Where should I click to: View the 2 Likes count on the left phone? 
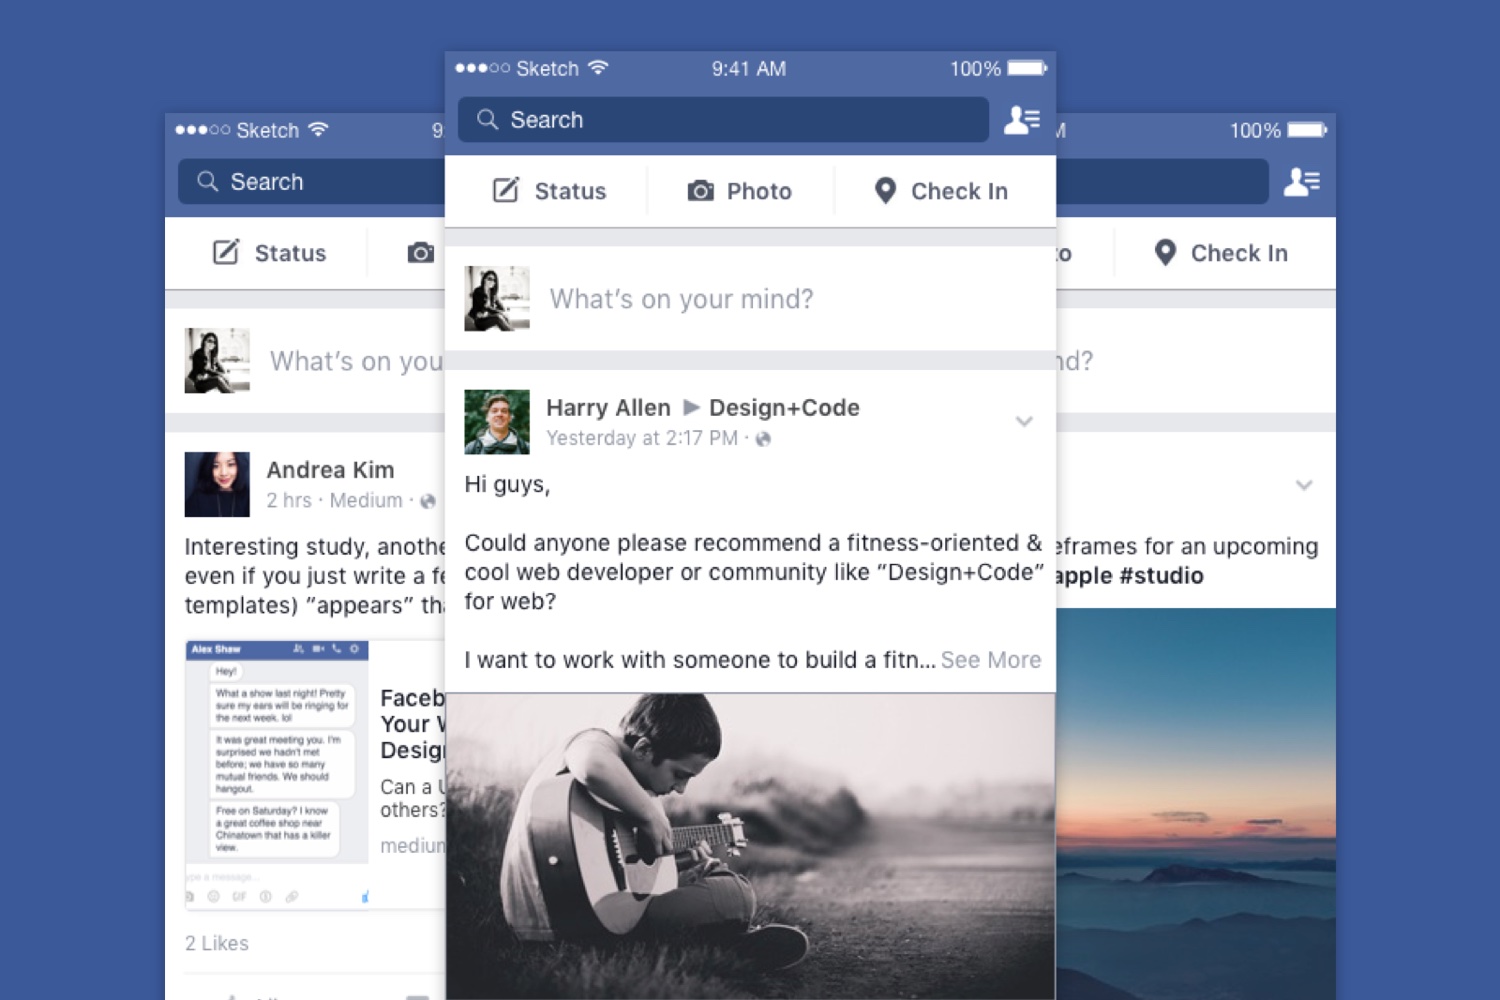[x=217, y=943]
